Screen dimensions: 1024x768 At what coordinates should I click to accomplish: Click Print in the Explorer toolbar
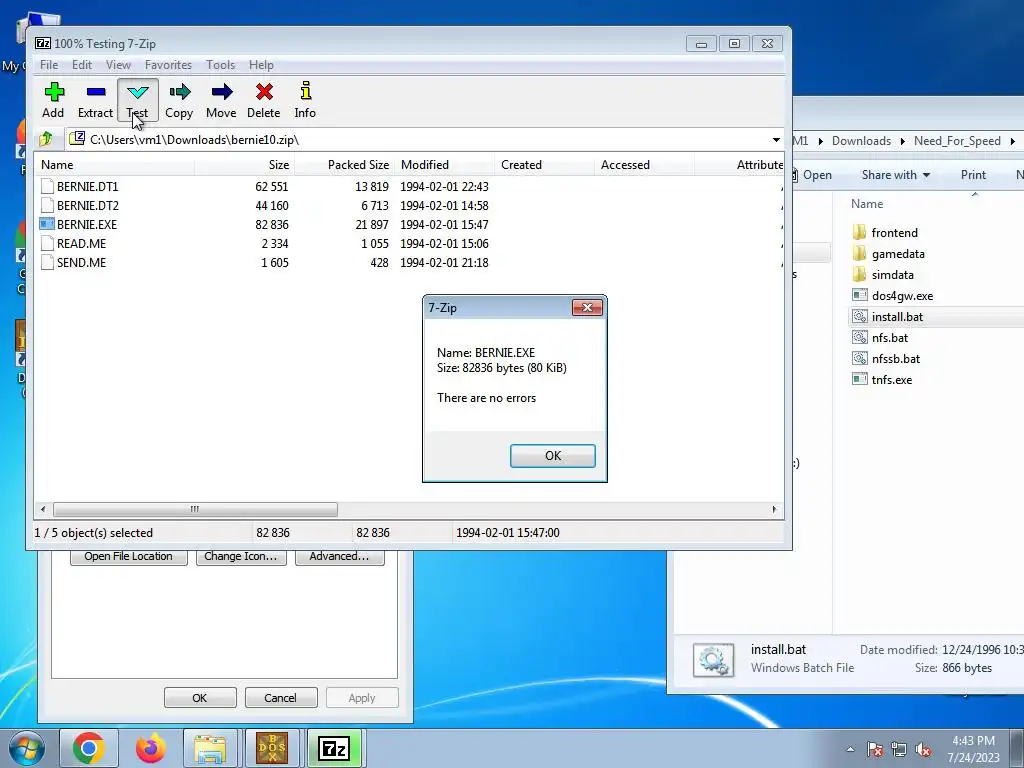[x=973, y=174]
